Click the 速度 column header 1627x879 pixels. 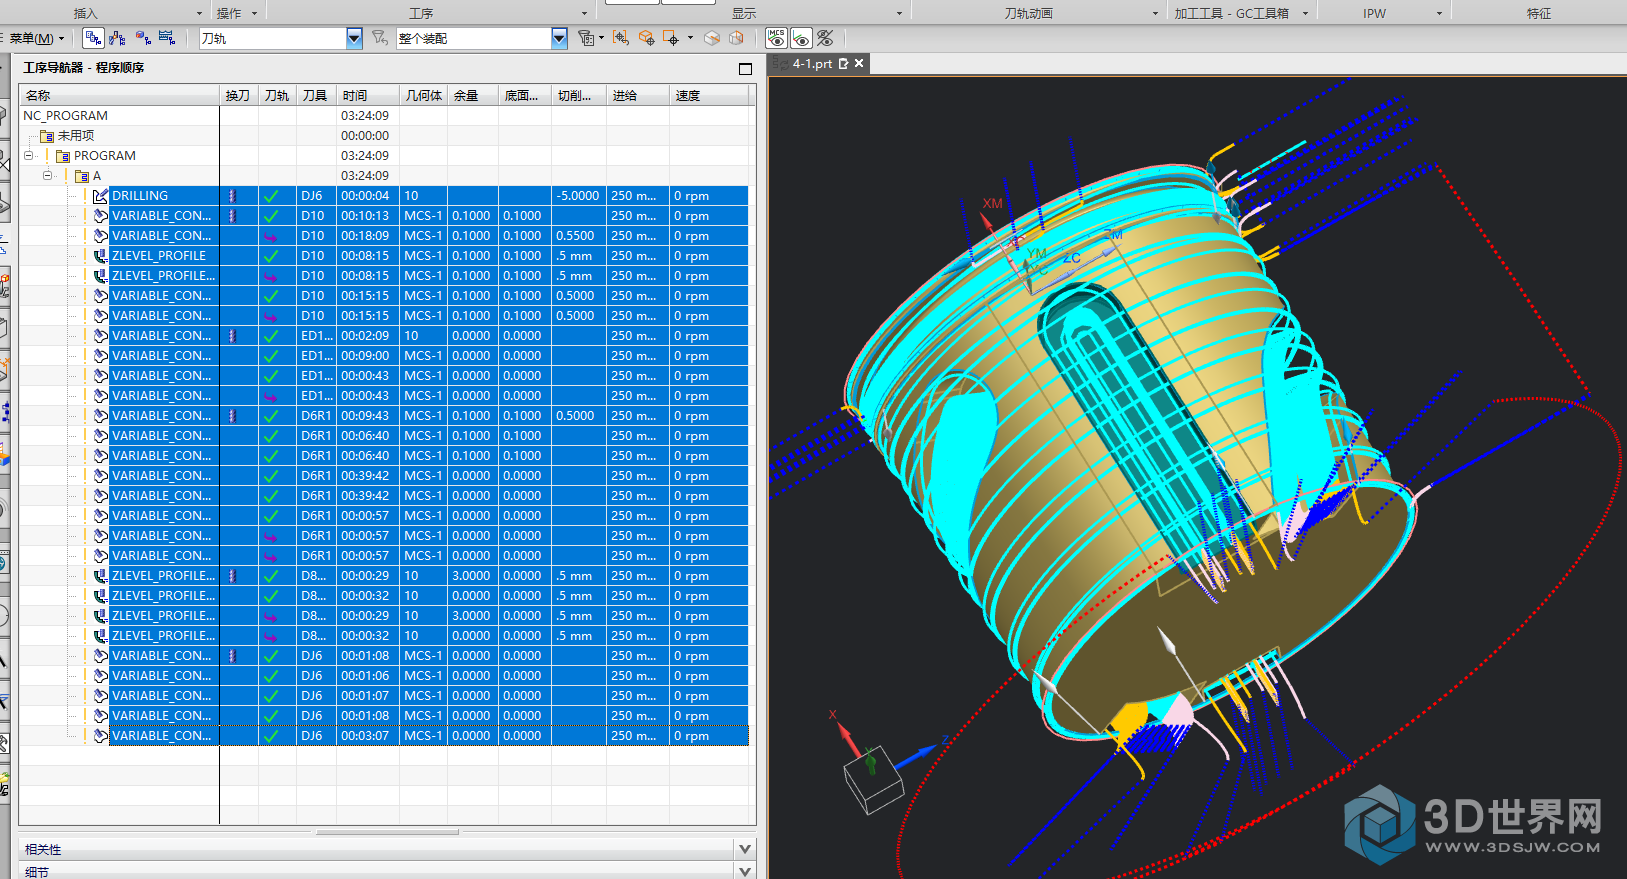click(x=709, y=95)
